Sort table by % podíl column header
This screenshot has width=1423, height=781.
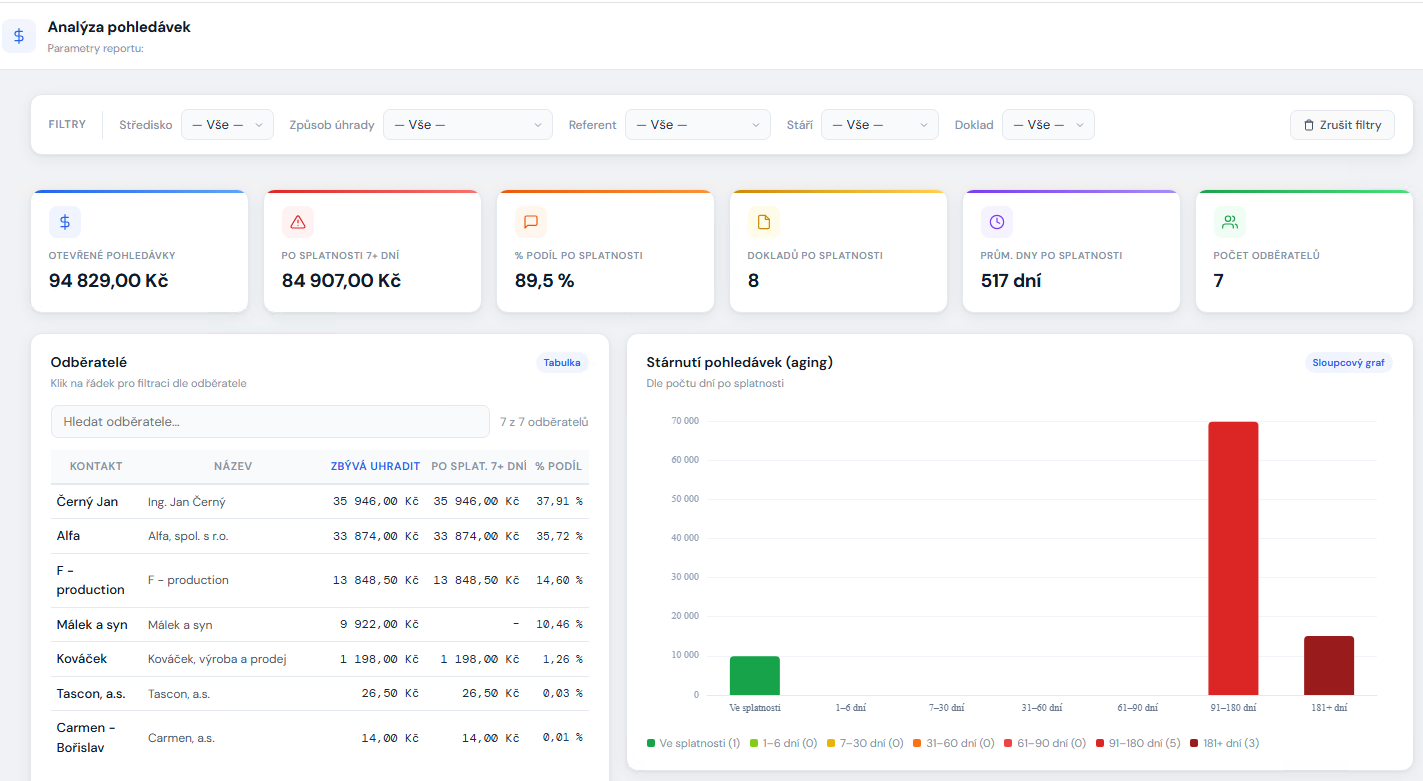point(558,466)
